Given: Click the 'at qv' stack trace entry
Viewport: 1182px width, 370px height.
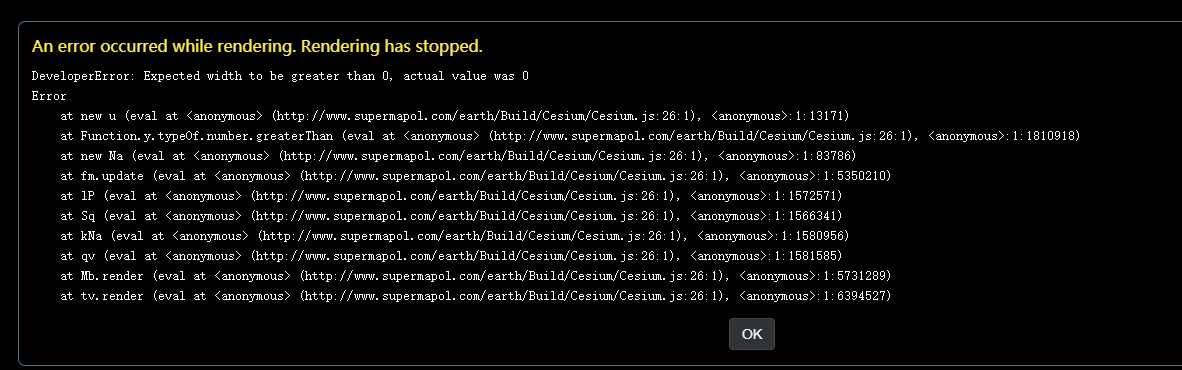Looking at the screenshot, I should (452, 256).
